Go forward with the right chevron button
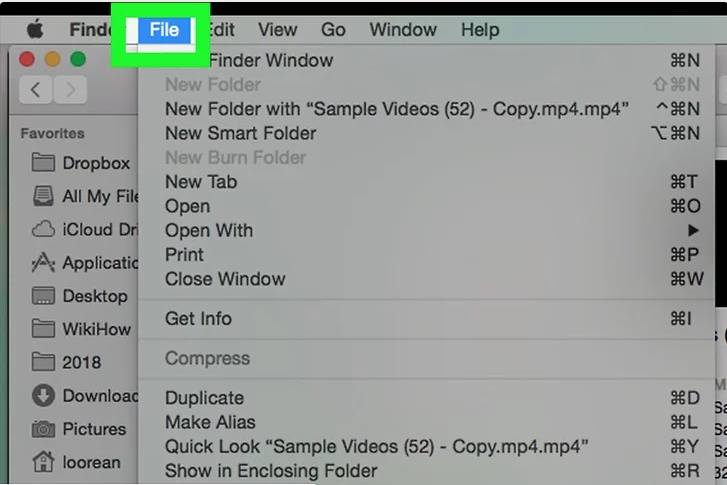This screenshot has height=485, width=727. coord(70,89)
